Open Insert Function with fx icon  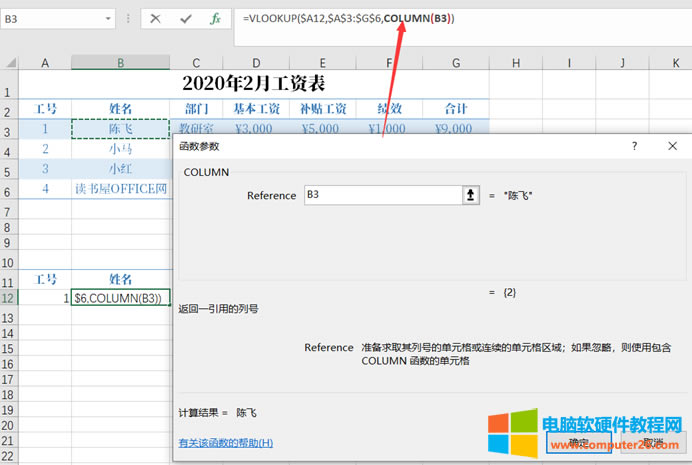[x=214, y=19]
